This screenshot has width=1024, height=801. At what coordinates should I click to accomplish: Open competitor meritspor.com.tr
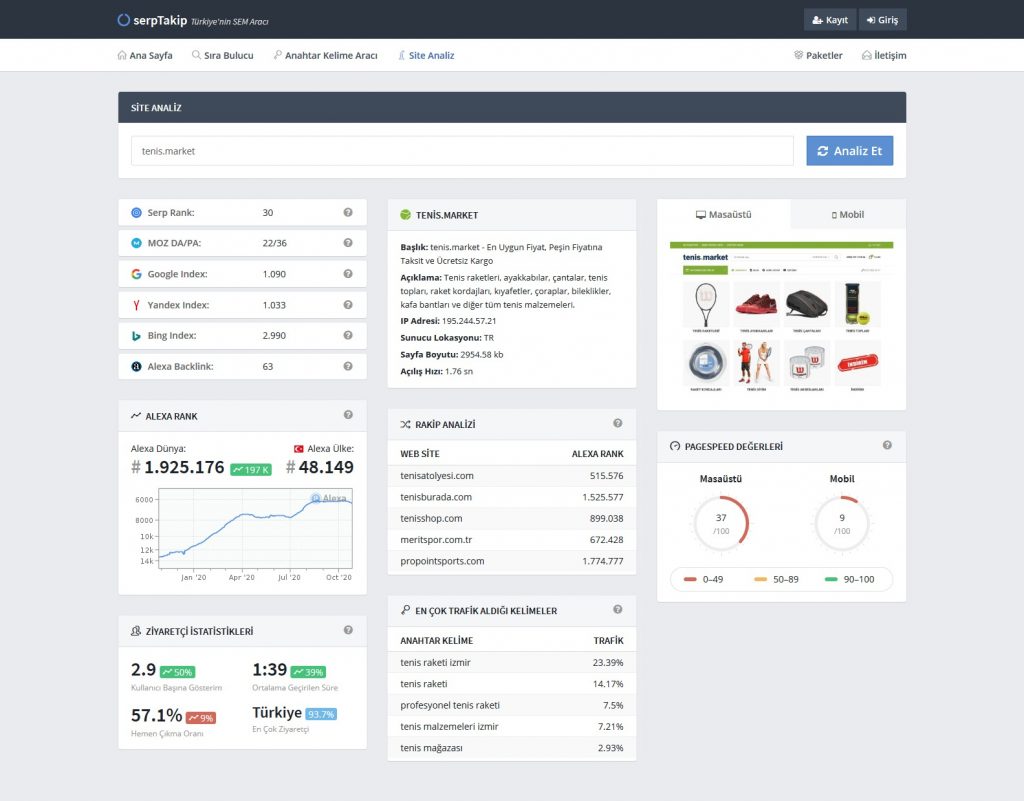pyautogui.click(x=436, y=540)
